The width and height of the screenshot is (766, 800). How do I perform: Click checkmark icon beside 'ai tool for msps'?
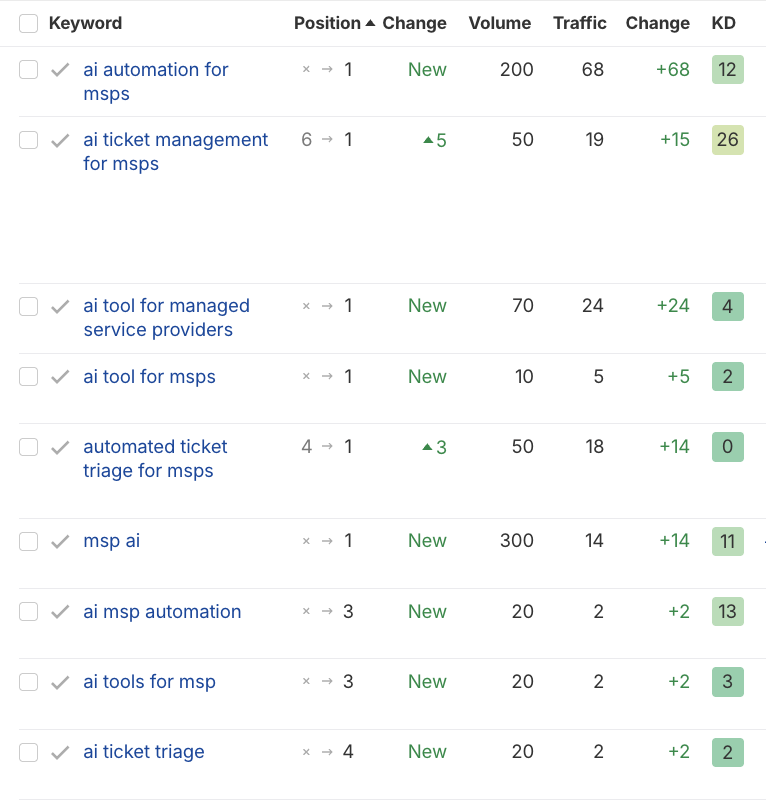click(x=60, y=377)
